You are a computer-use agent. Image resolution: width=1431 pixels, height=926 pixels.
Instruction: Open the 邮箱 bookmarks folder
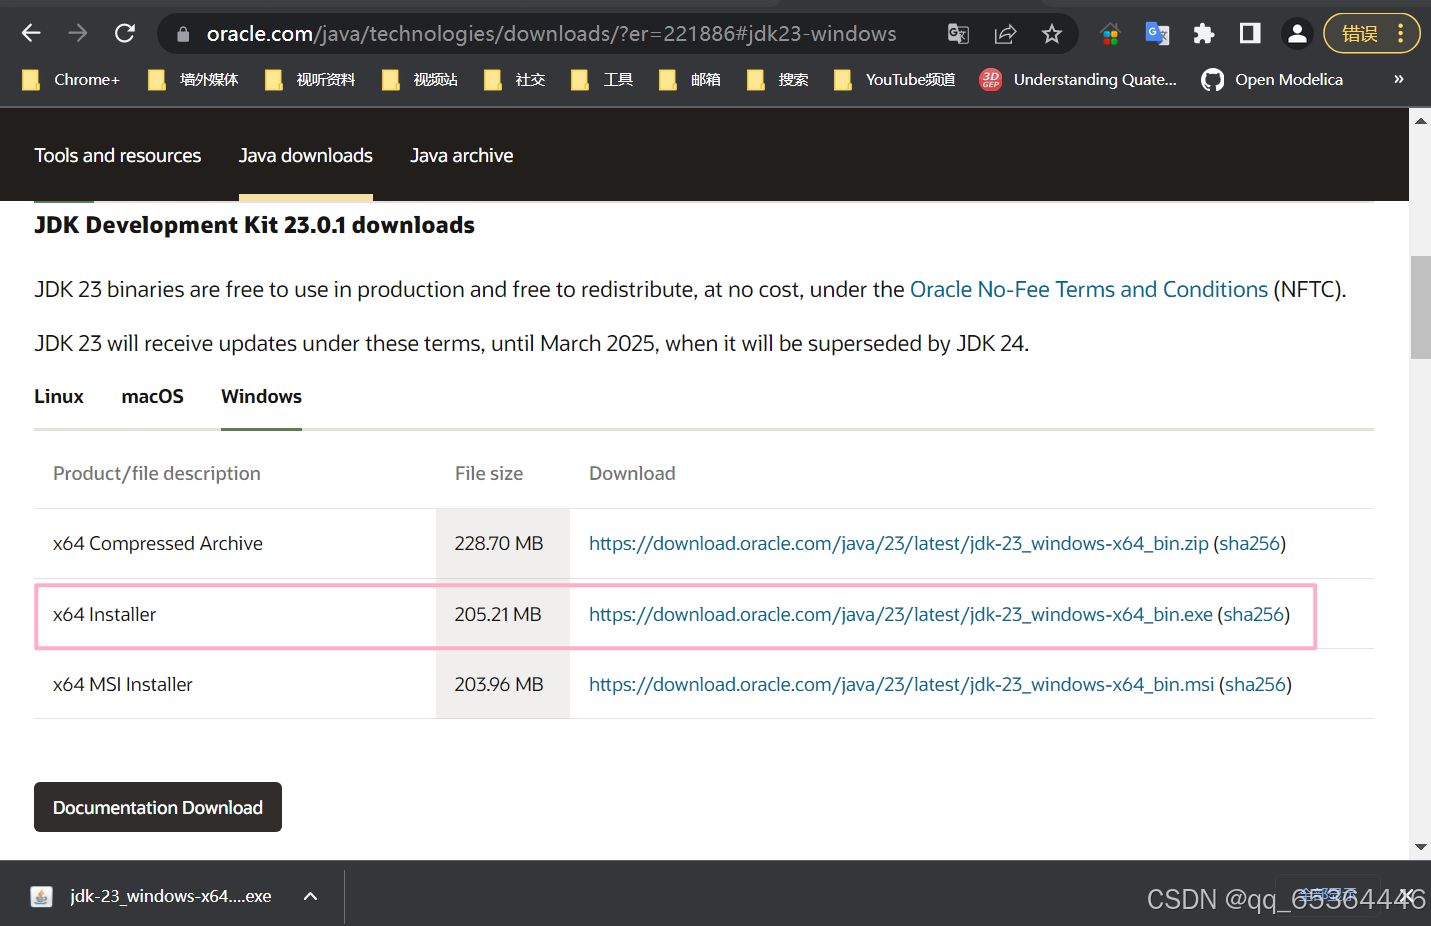(690, 80)
